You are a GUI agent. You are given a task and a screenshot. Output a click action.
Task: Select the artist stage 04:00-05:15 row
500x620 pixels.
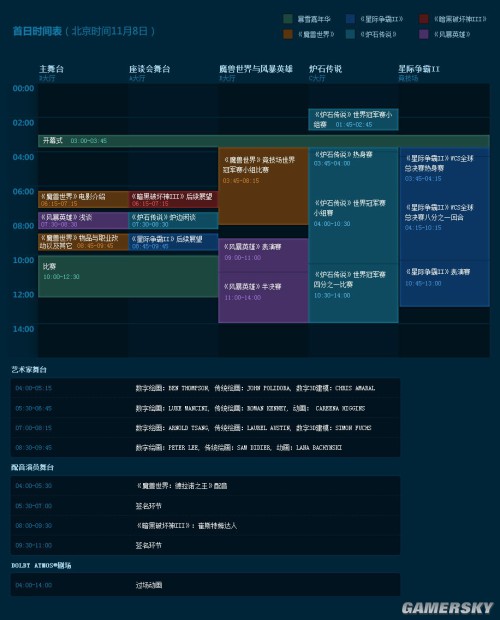click(x=205, y=388)
